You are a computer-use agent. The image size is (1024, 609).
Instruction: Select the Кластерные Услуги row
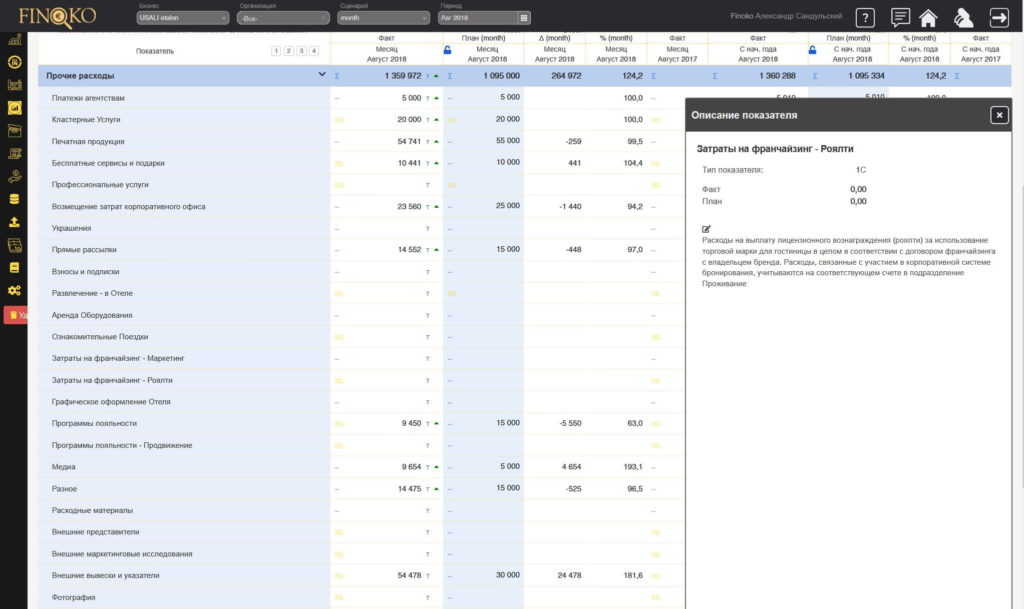[185, 119]
